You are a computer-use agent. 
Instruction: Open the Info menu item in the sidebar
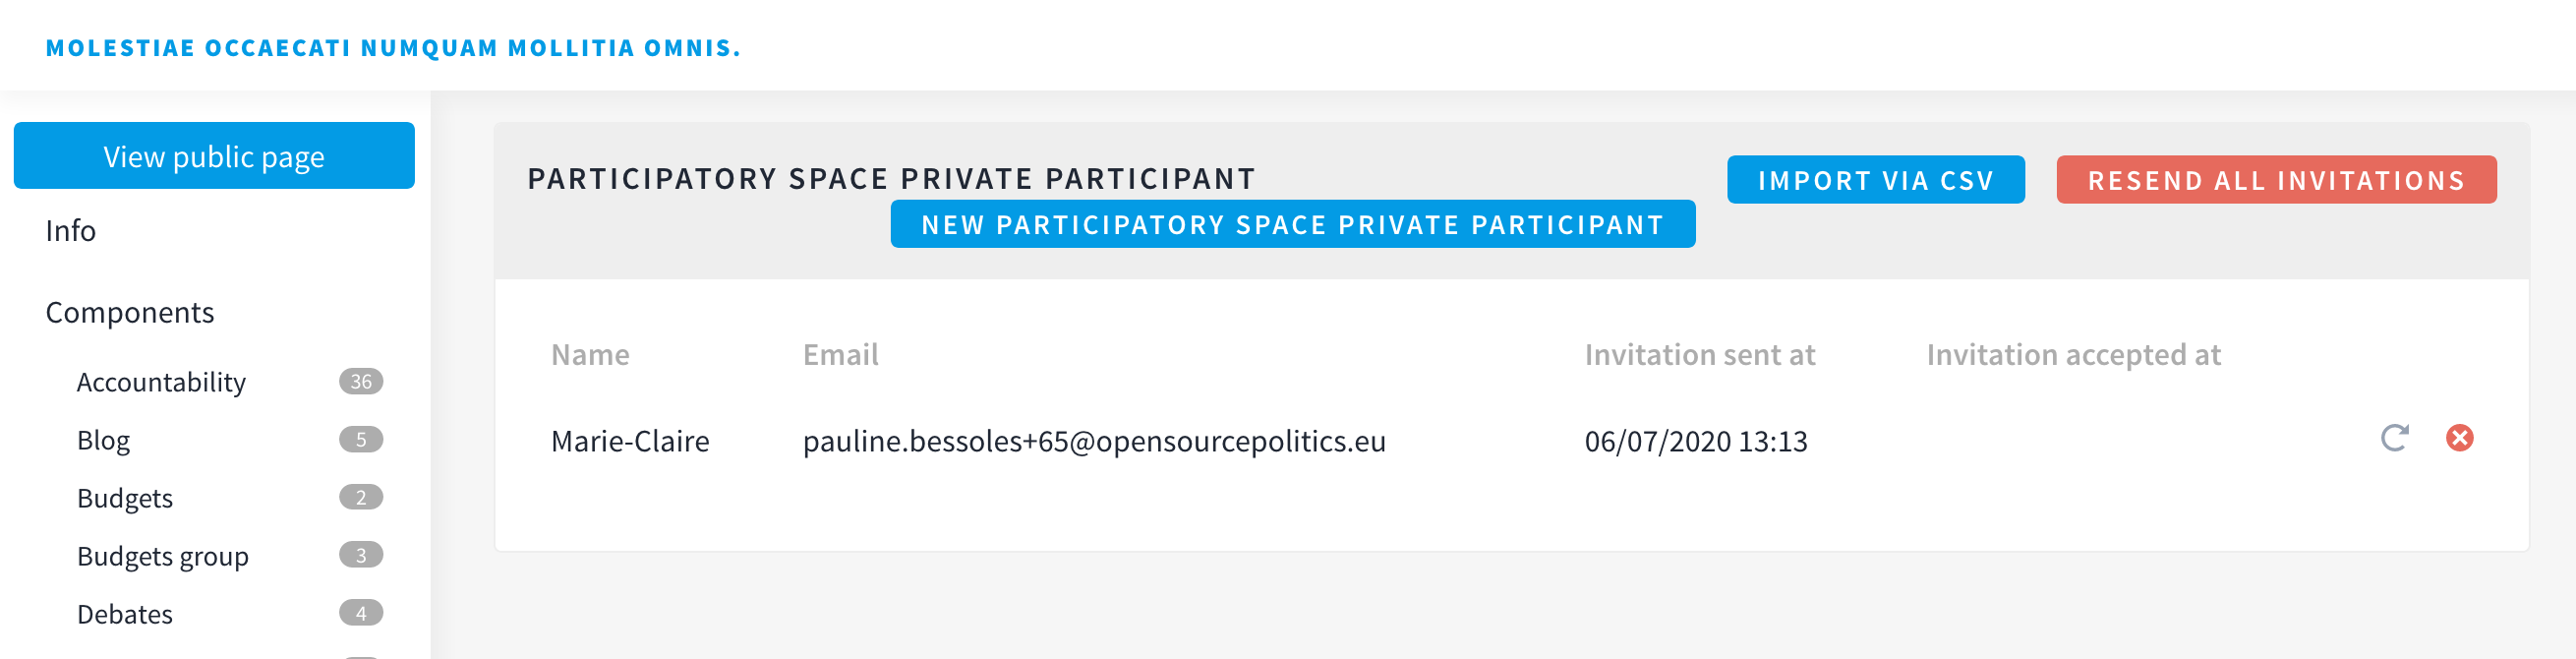[x=71, y=231]
